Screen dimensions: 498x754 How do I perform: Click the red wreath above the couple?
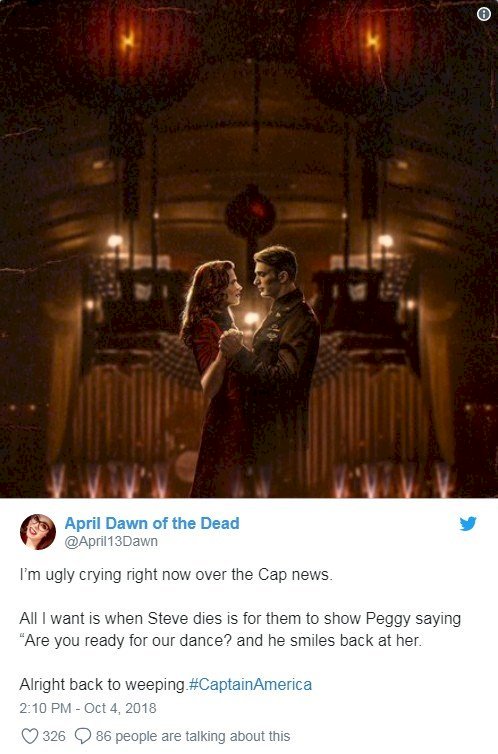coord(250,212)
